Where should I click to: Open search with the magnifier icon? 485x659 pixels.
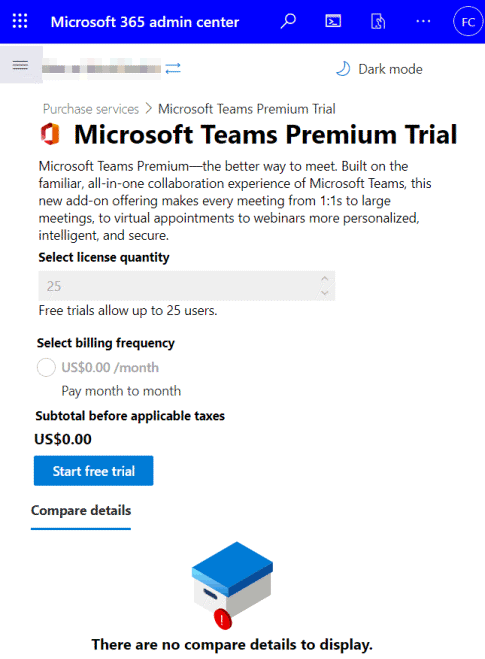pyautogui.click(x=288, y=21)
